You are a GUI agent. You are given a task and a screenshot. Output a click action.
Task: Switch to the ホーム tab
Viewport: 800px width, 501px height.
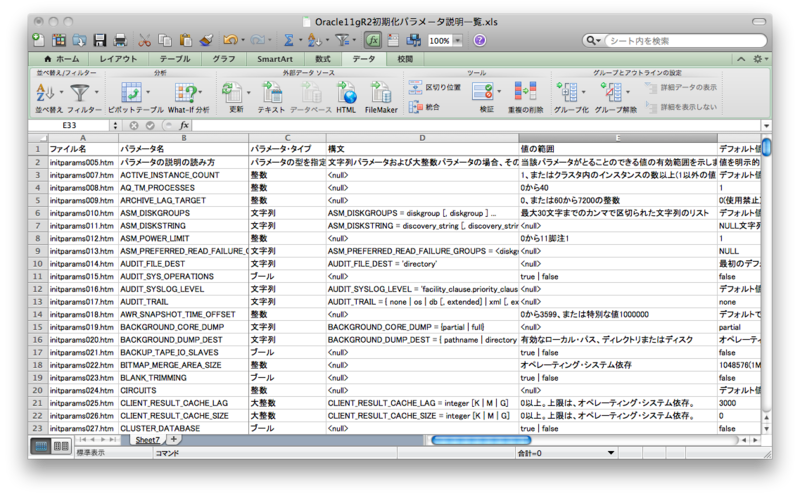tap(61, 59)
